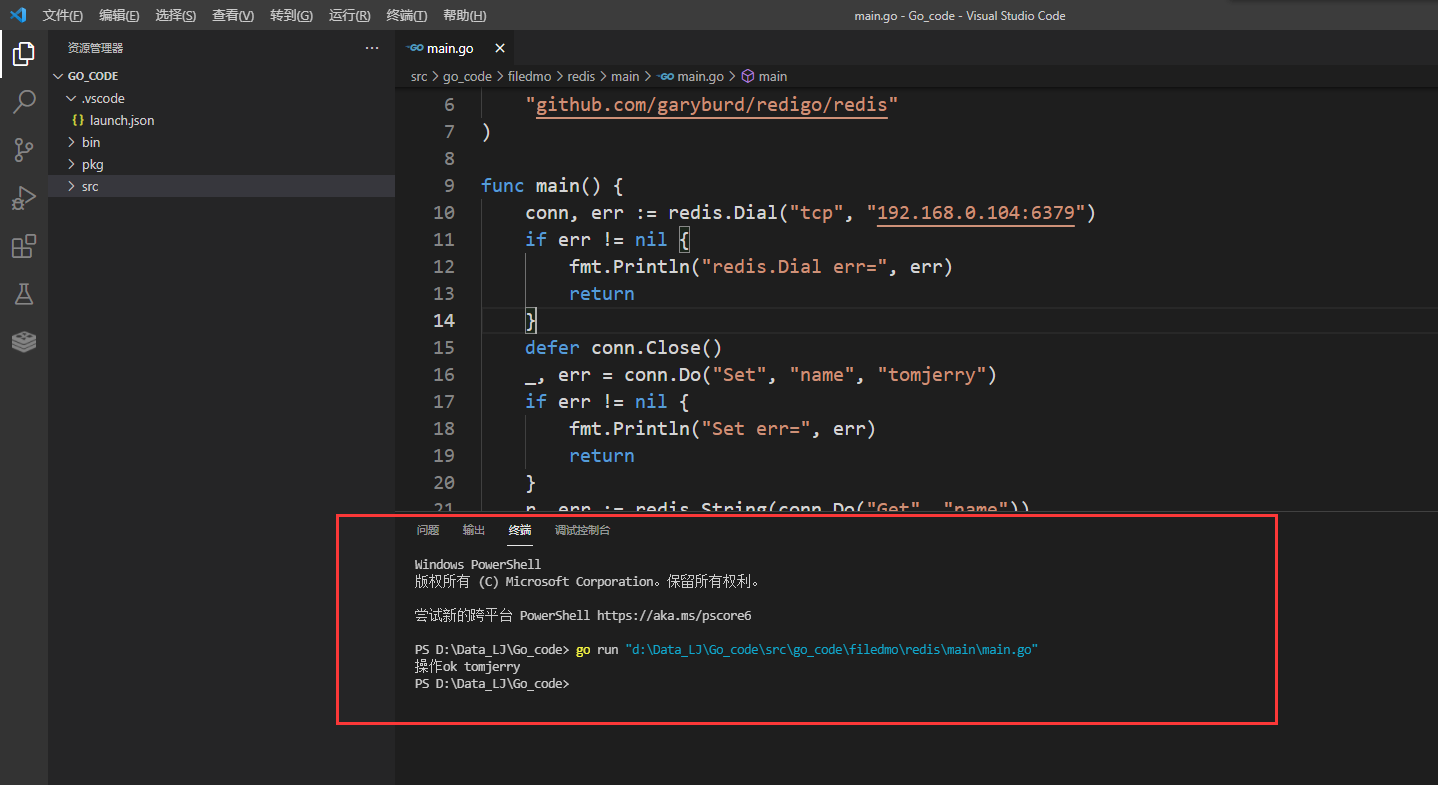Screen dimensions: 1438x785
Task: Click the main folder breadcrumb segment
Action: point(625,76)
